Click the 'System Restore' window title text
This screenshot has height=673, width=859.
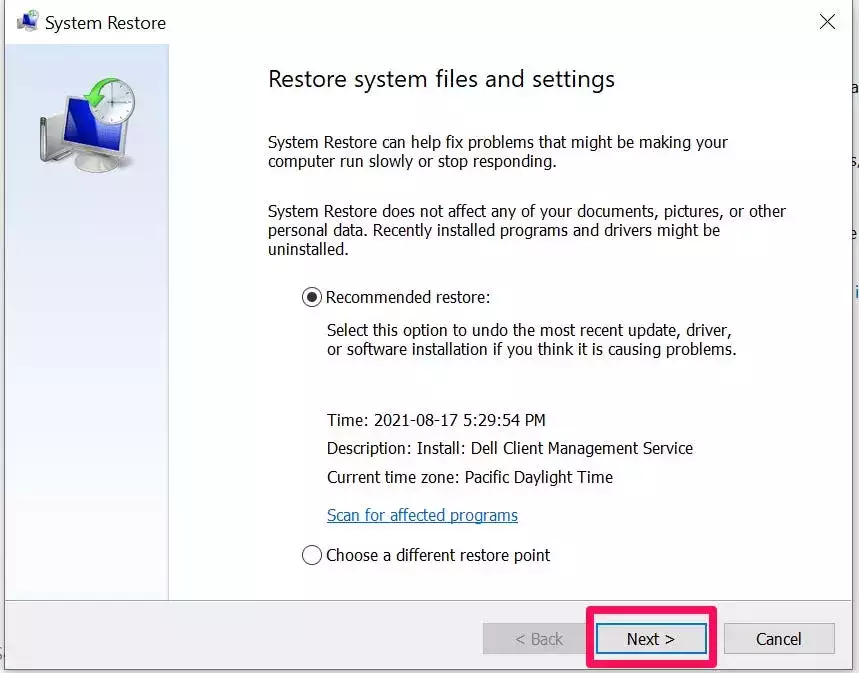[x=106, y=22]
